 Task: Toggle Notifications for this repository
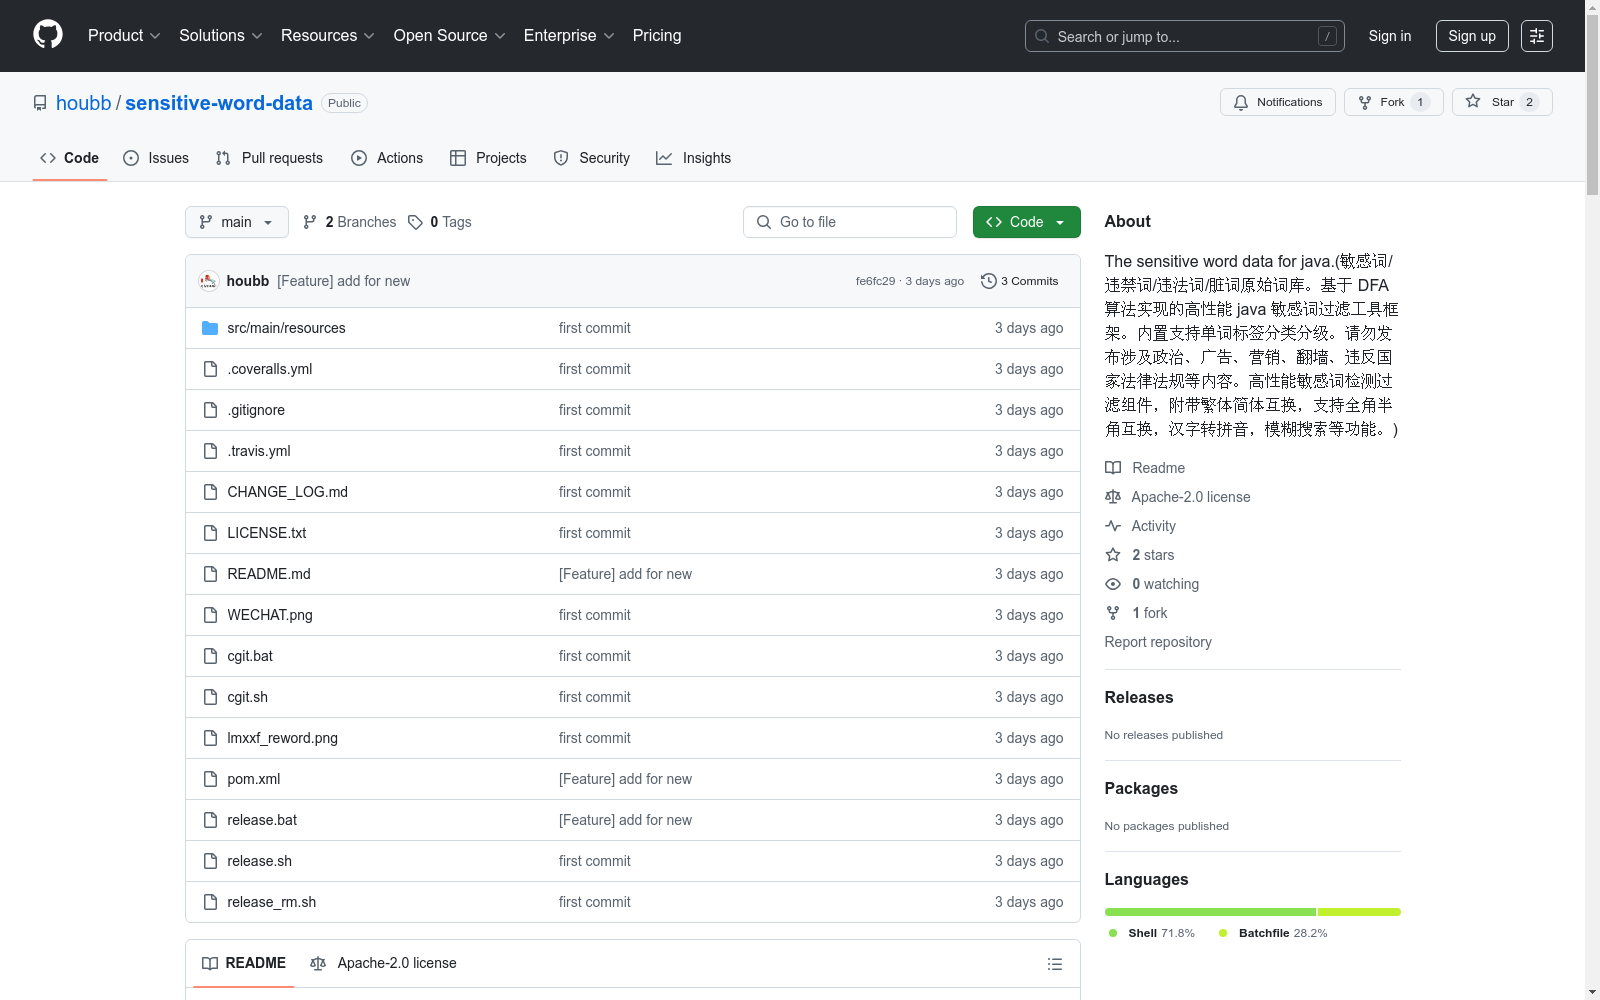(x=1277, y=102)
